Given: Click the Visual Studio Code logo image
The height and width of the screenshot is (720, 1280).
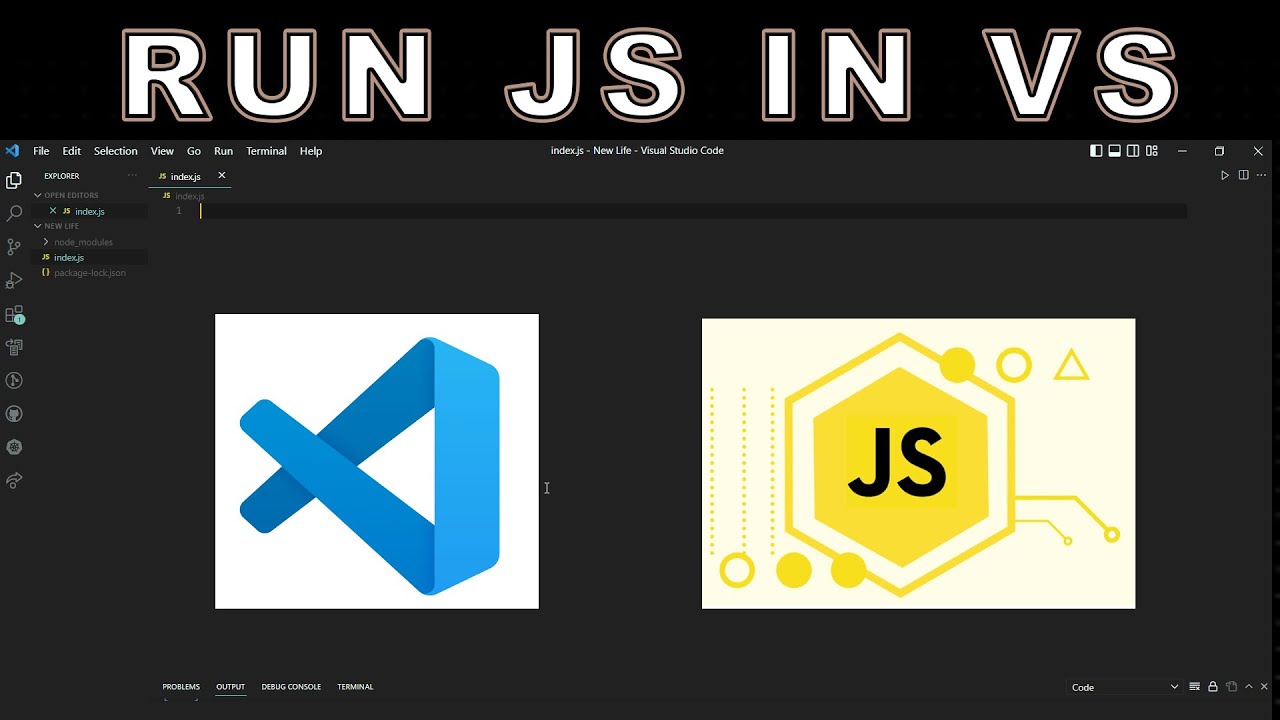Looking at the screenshot, I should point(377,461).
